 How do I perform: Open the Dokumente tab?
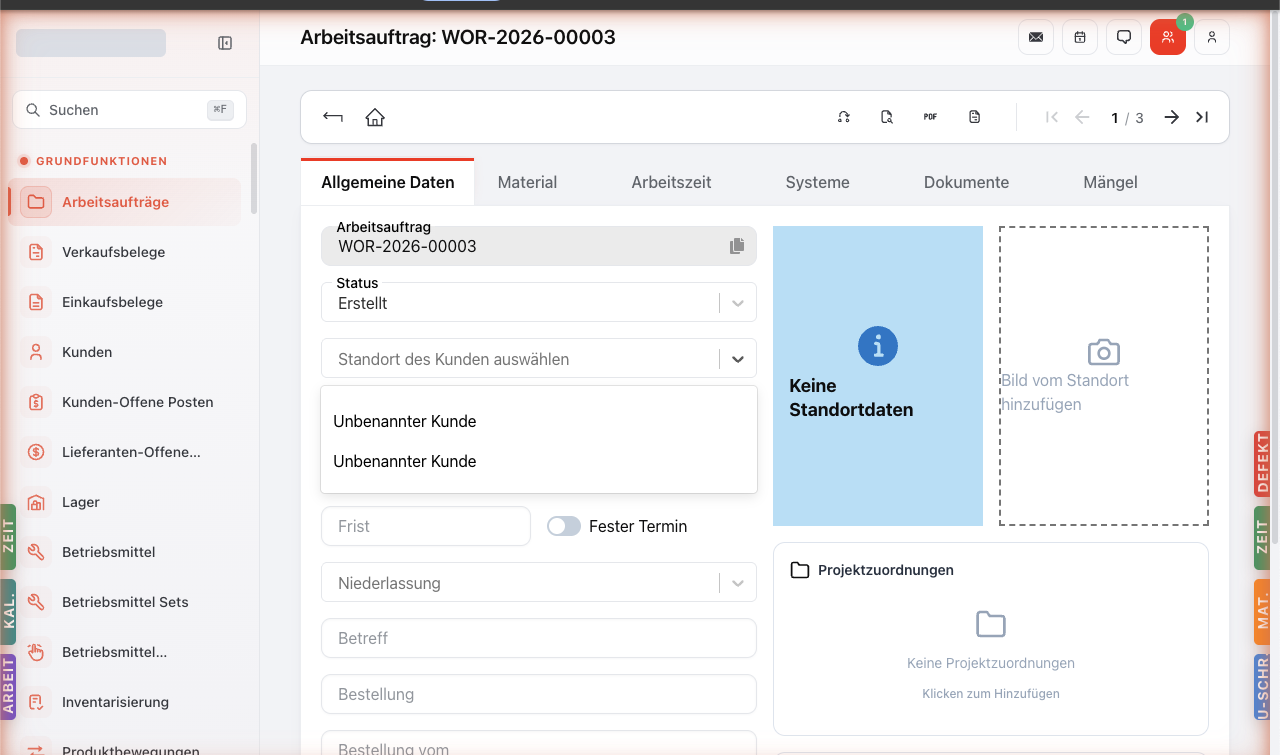pos(966,182)
